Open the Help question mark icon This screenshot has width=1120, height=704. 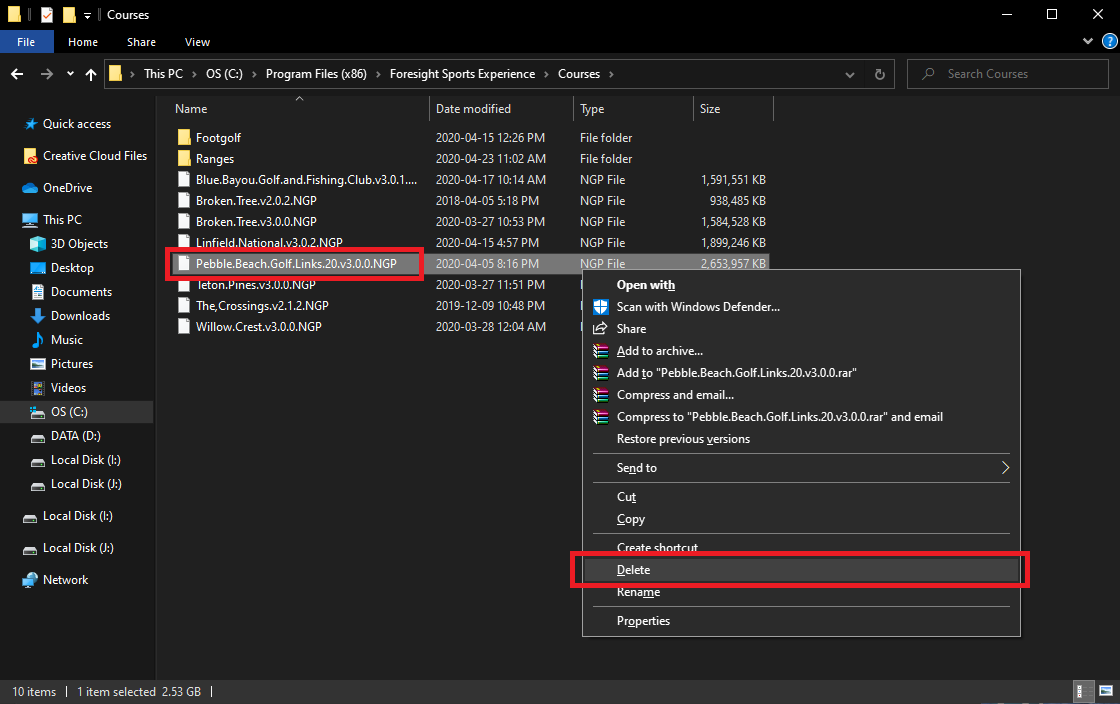1110,41
